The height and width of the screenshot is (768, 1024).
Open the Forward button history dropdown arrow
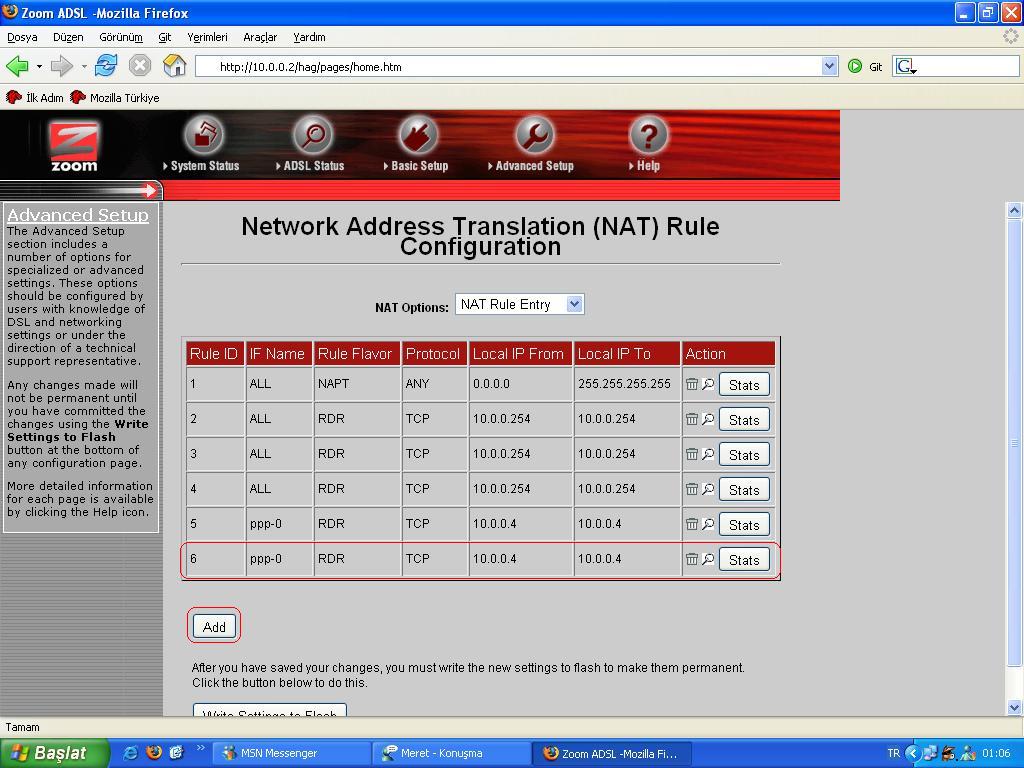pos(84,67)
